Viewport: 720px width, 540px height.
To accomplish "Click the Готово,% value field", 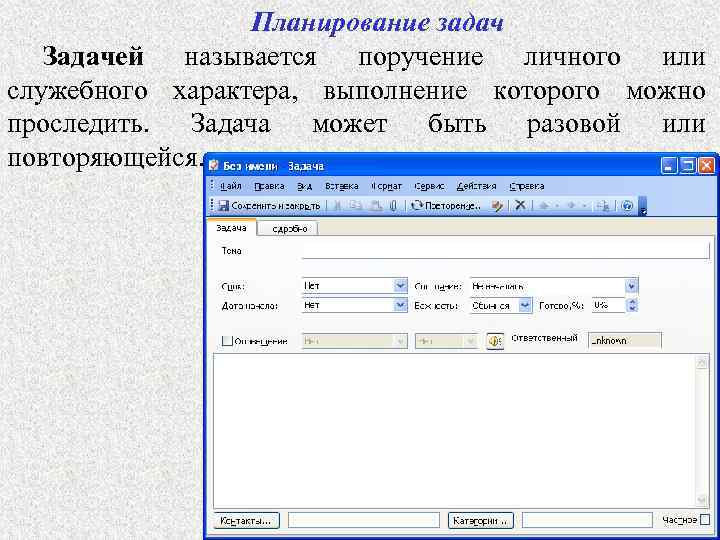I will tap(608, 305).
